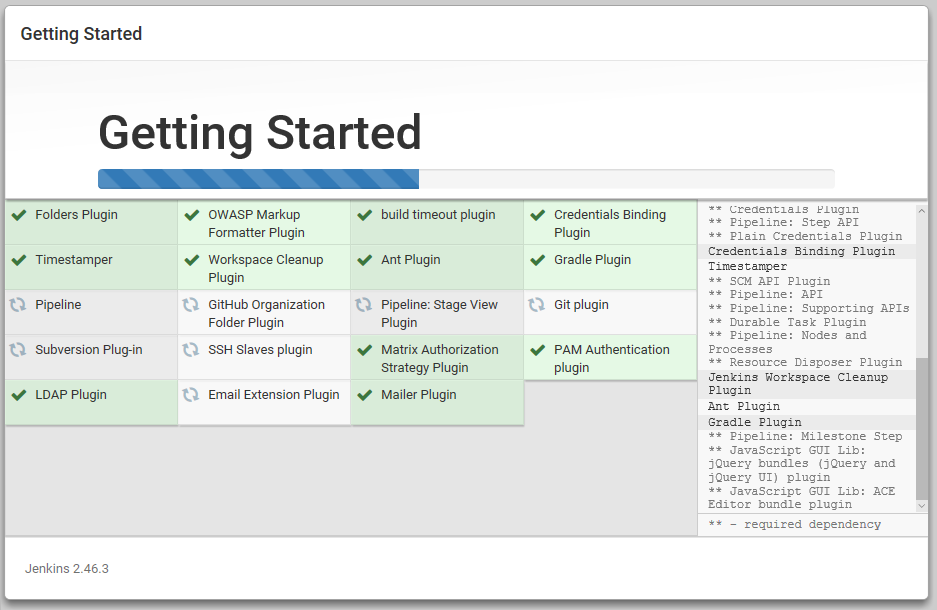Click the checkmark next to Credentials Binding Plugin tile
Viewport: 937px width, 610px height.
538,215
